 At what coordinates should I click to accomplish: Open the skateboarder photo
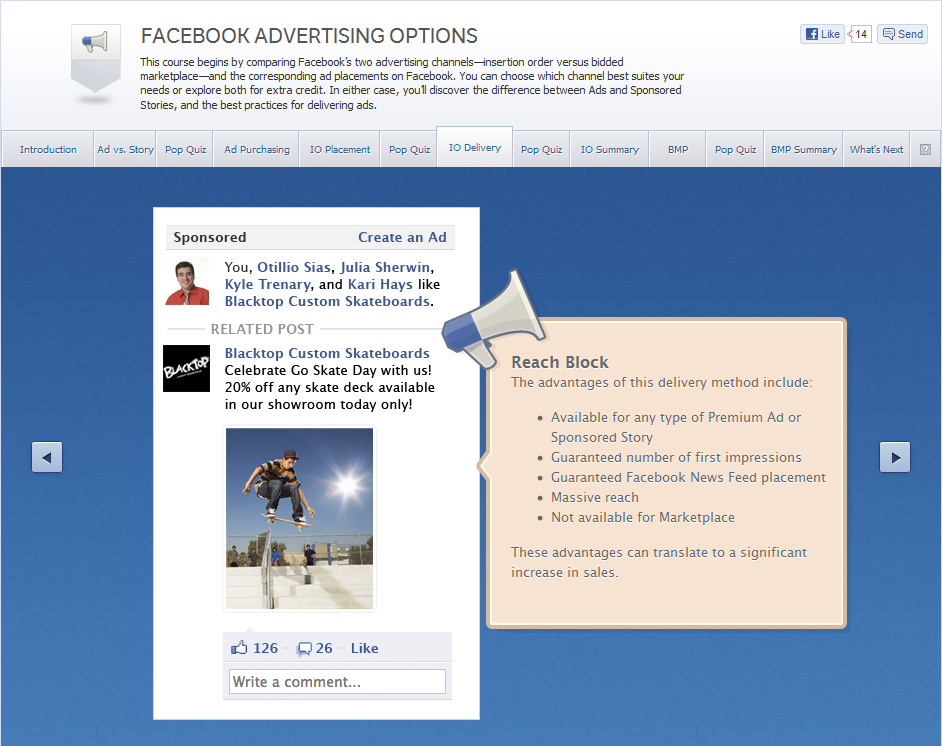(299, 518)
